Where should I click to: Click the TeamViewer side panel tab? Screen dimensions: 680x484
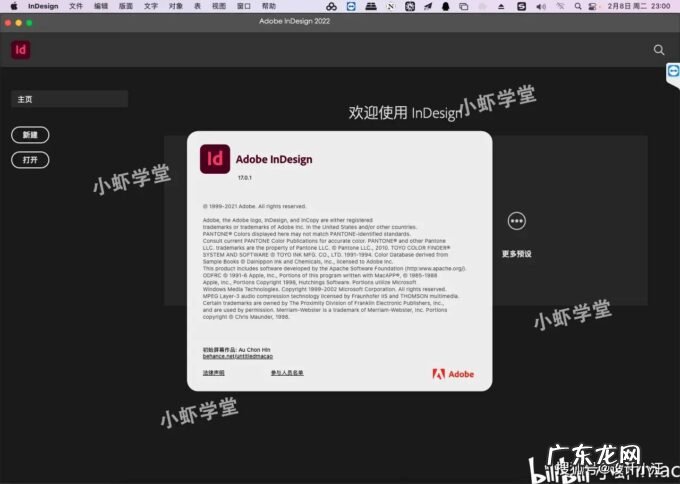[673, 72]
